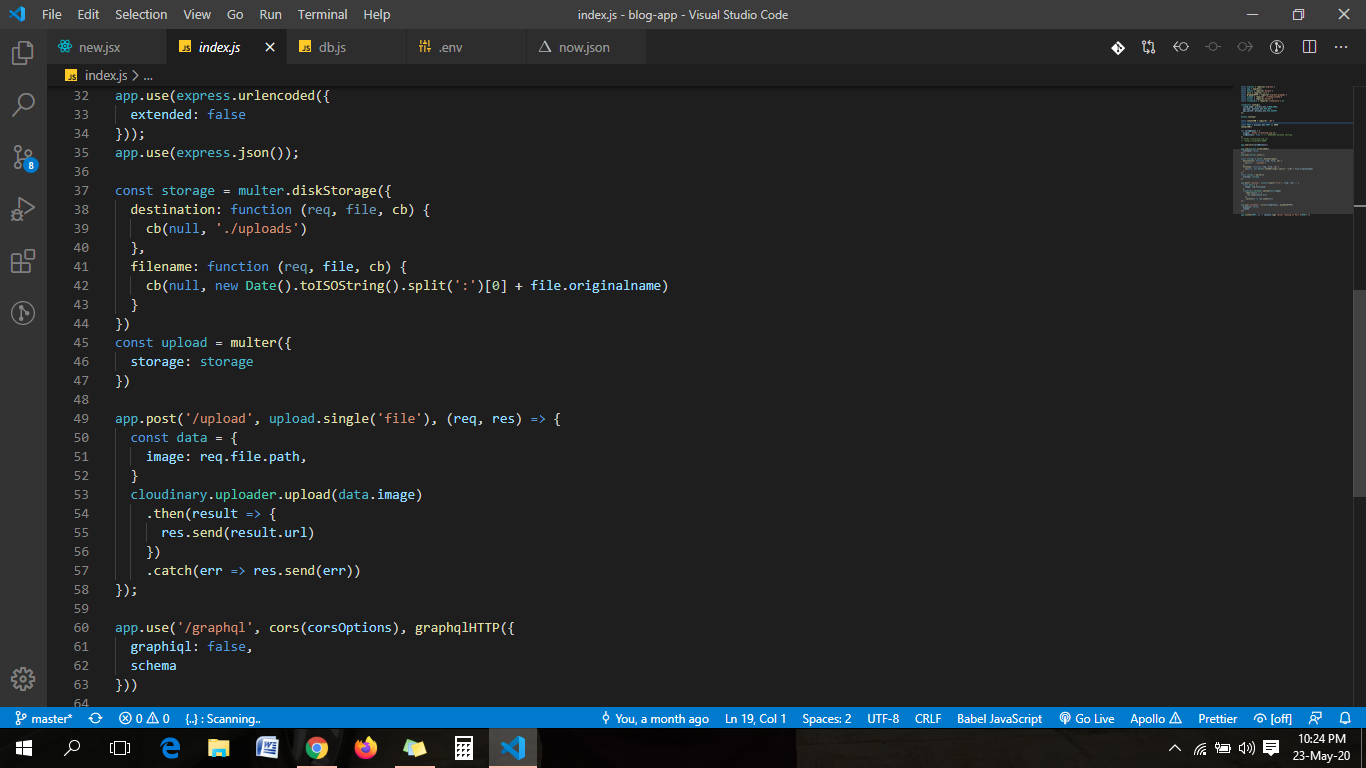Click the working file revision circle icon
Screen dimensions: 1366x768
1213,47
